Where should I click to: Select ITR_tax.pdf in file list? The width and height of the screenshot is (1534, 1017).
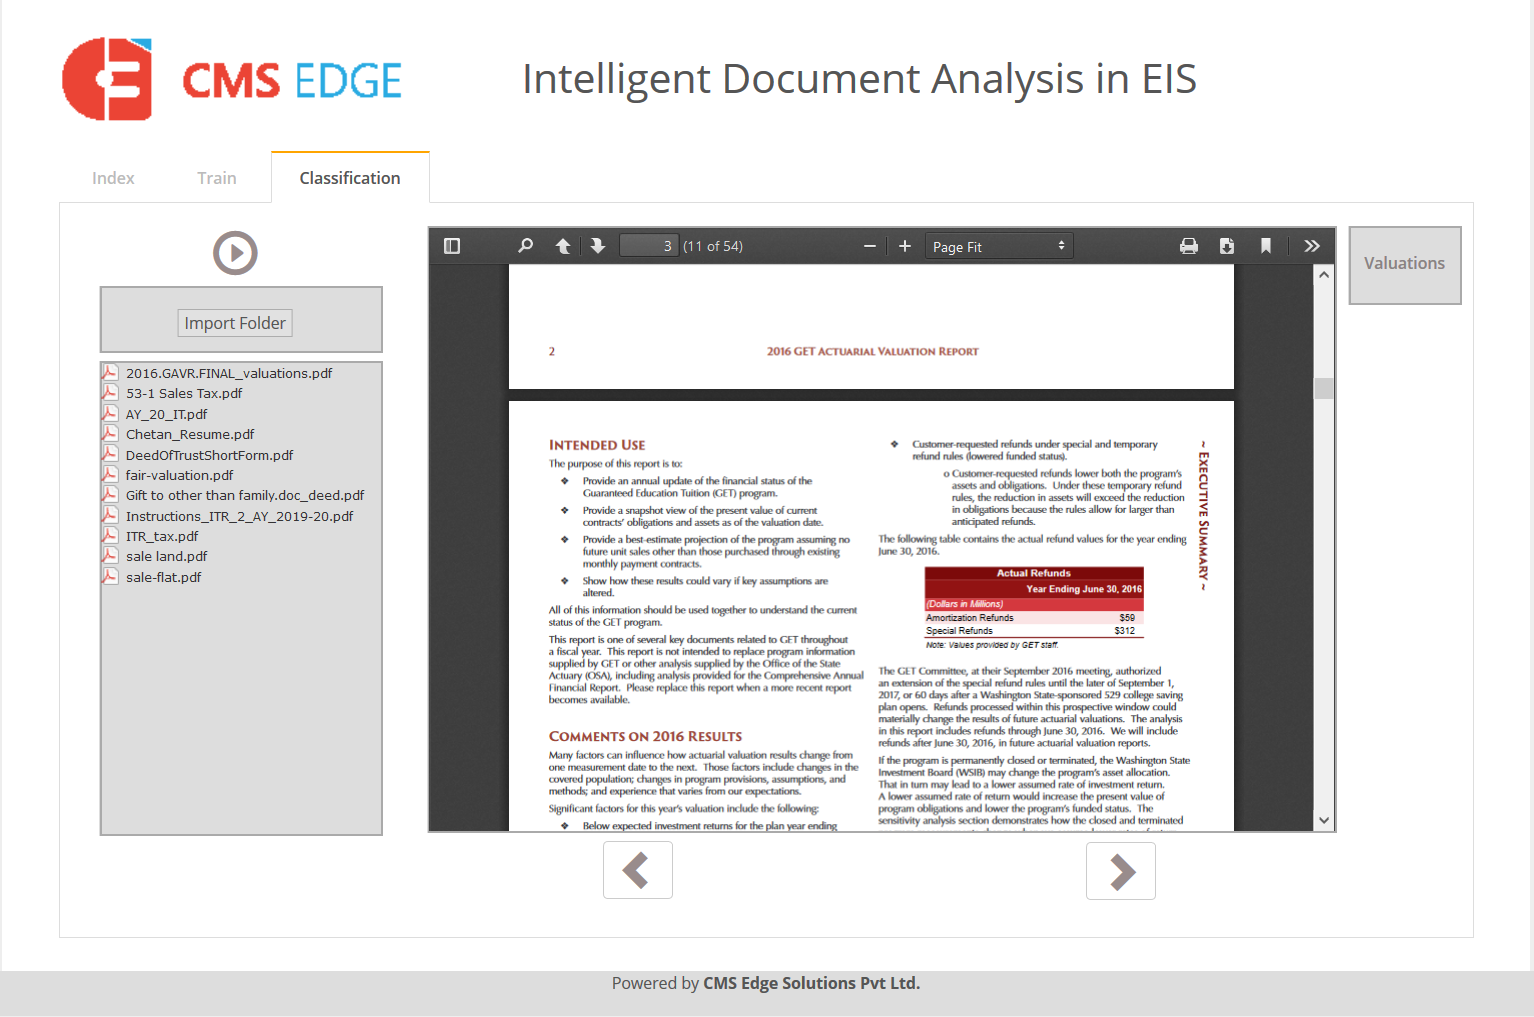tap(162, 536)
